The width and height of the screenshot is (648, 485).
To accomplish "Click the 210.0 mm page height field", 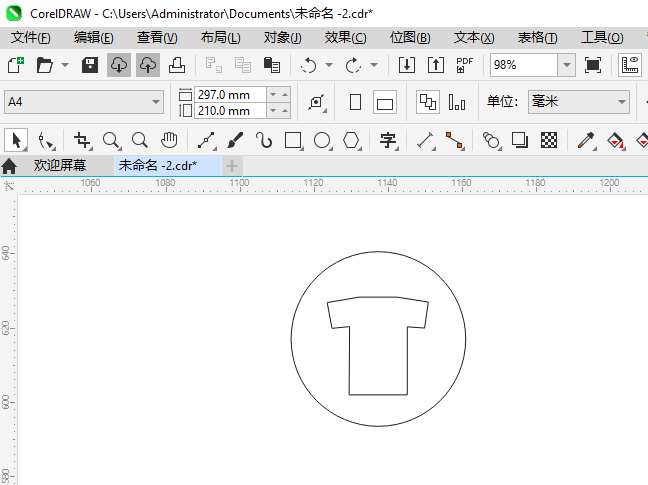I will pos(230,111).
